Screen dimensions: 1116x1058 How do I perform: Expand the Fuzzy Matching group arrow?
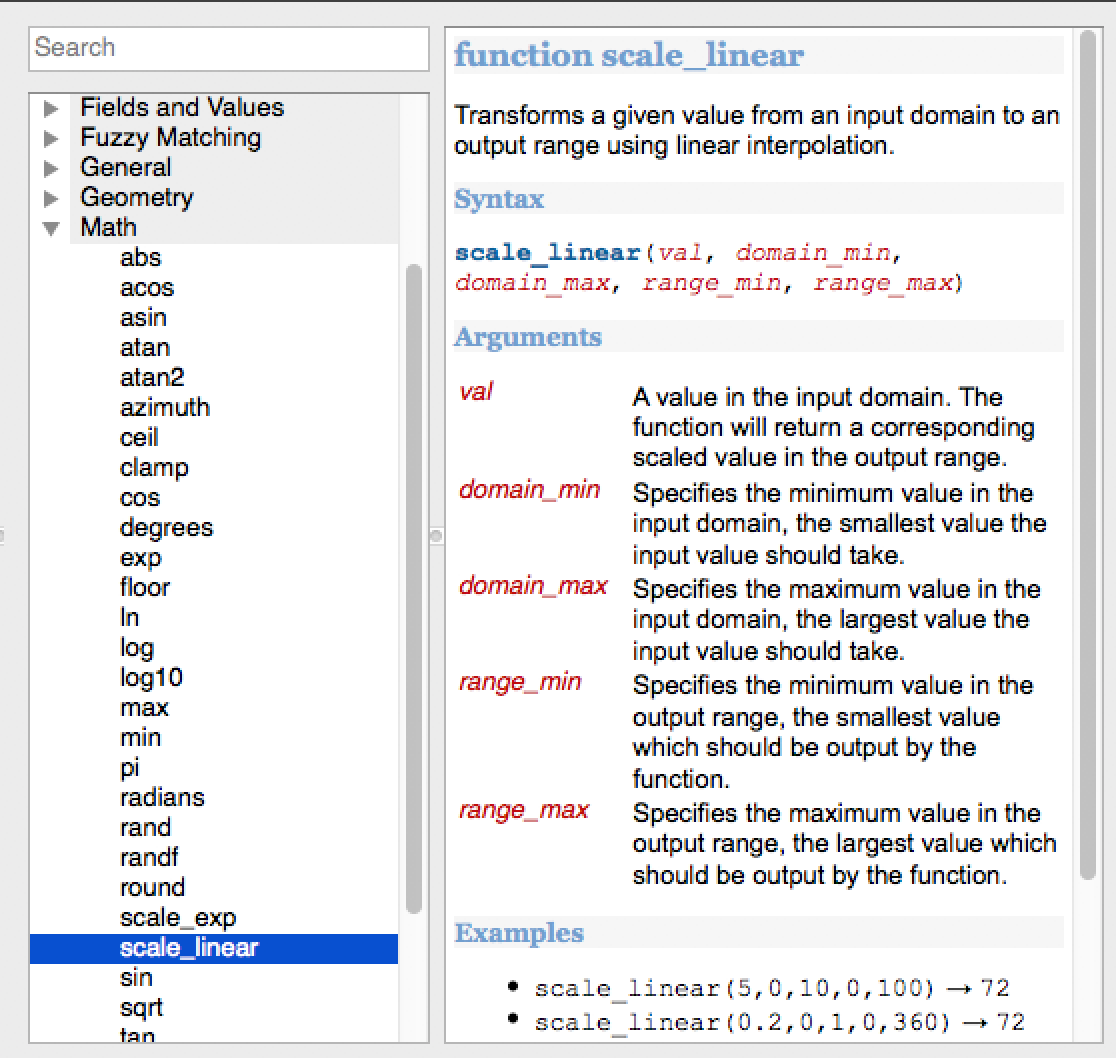click(51, 138)
